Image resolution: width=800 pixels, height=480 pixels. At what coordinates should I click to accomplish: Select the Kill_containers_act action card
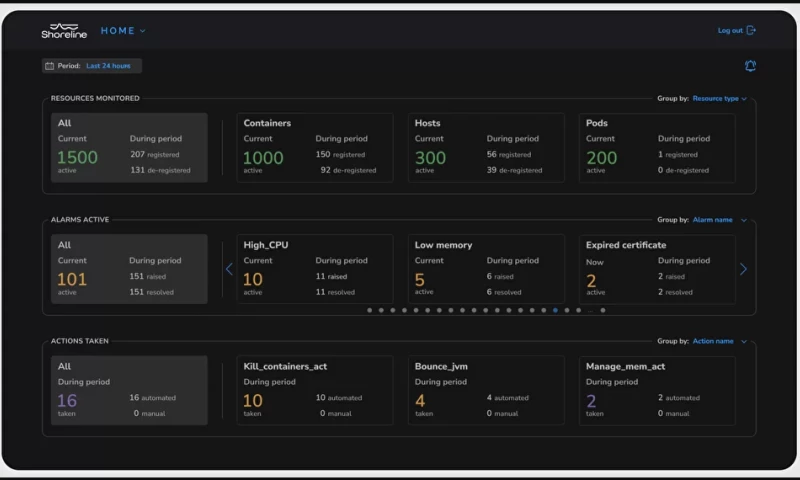click(x=314, y=390)
